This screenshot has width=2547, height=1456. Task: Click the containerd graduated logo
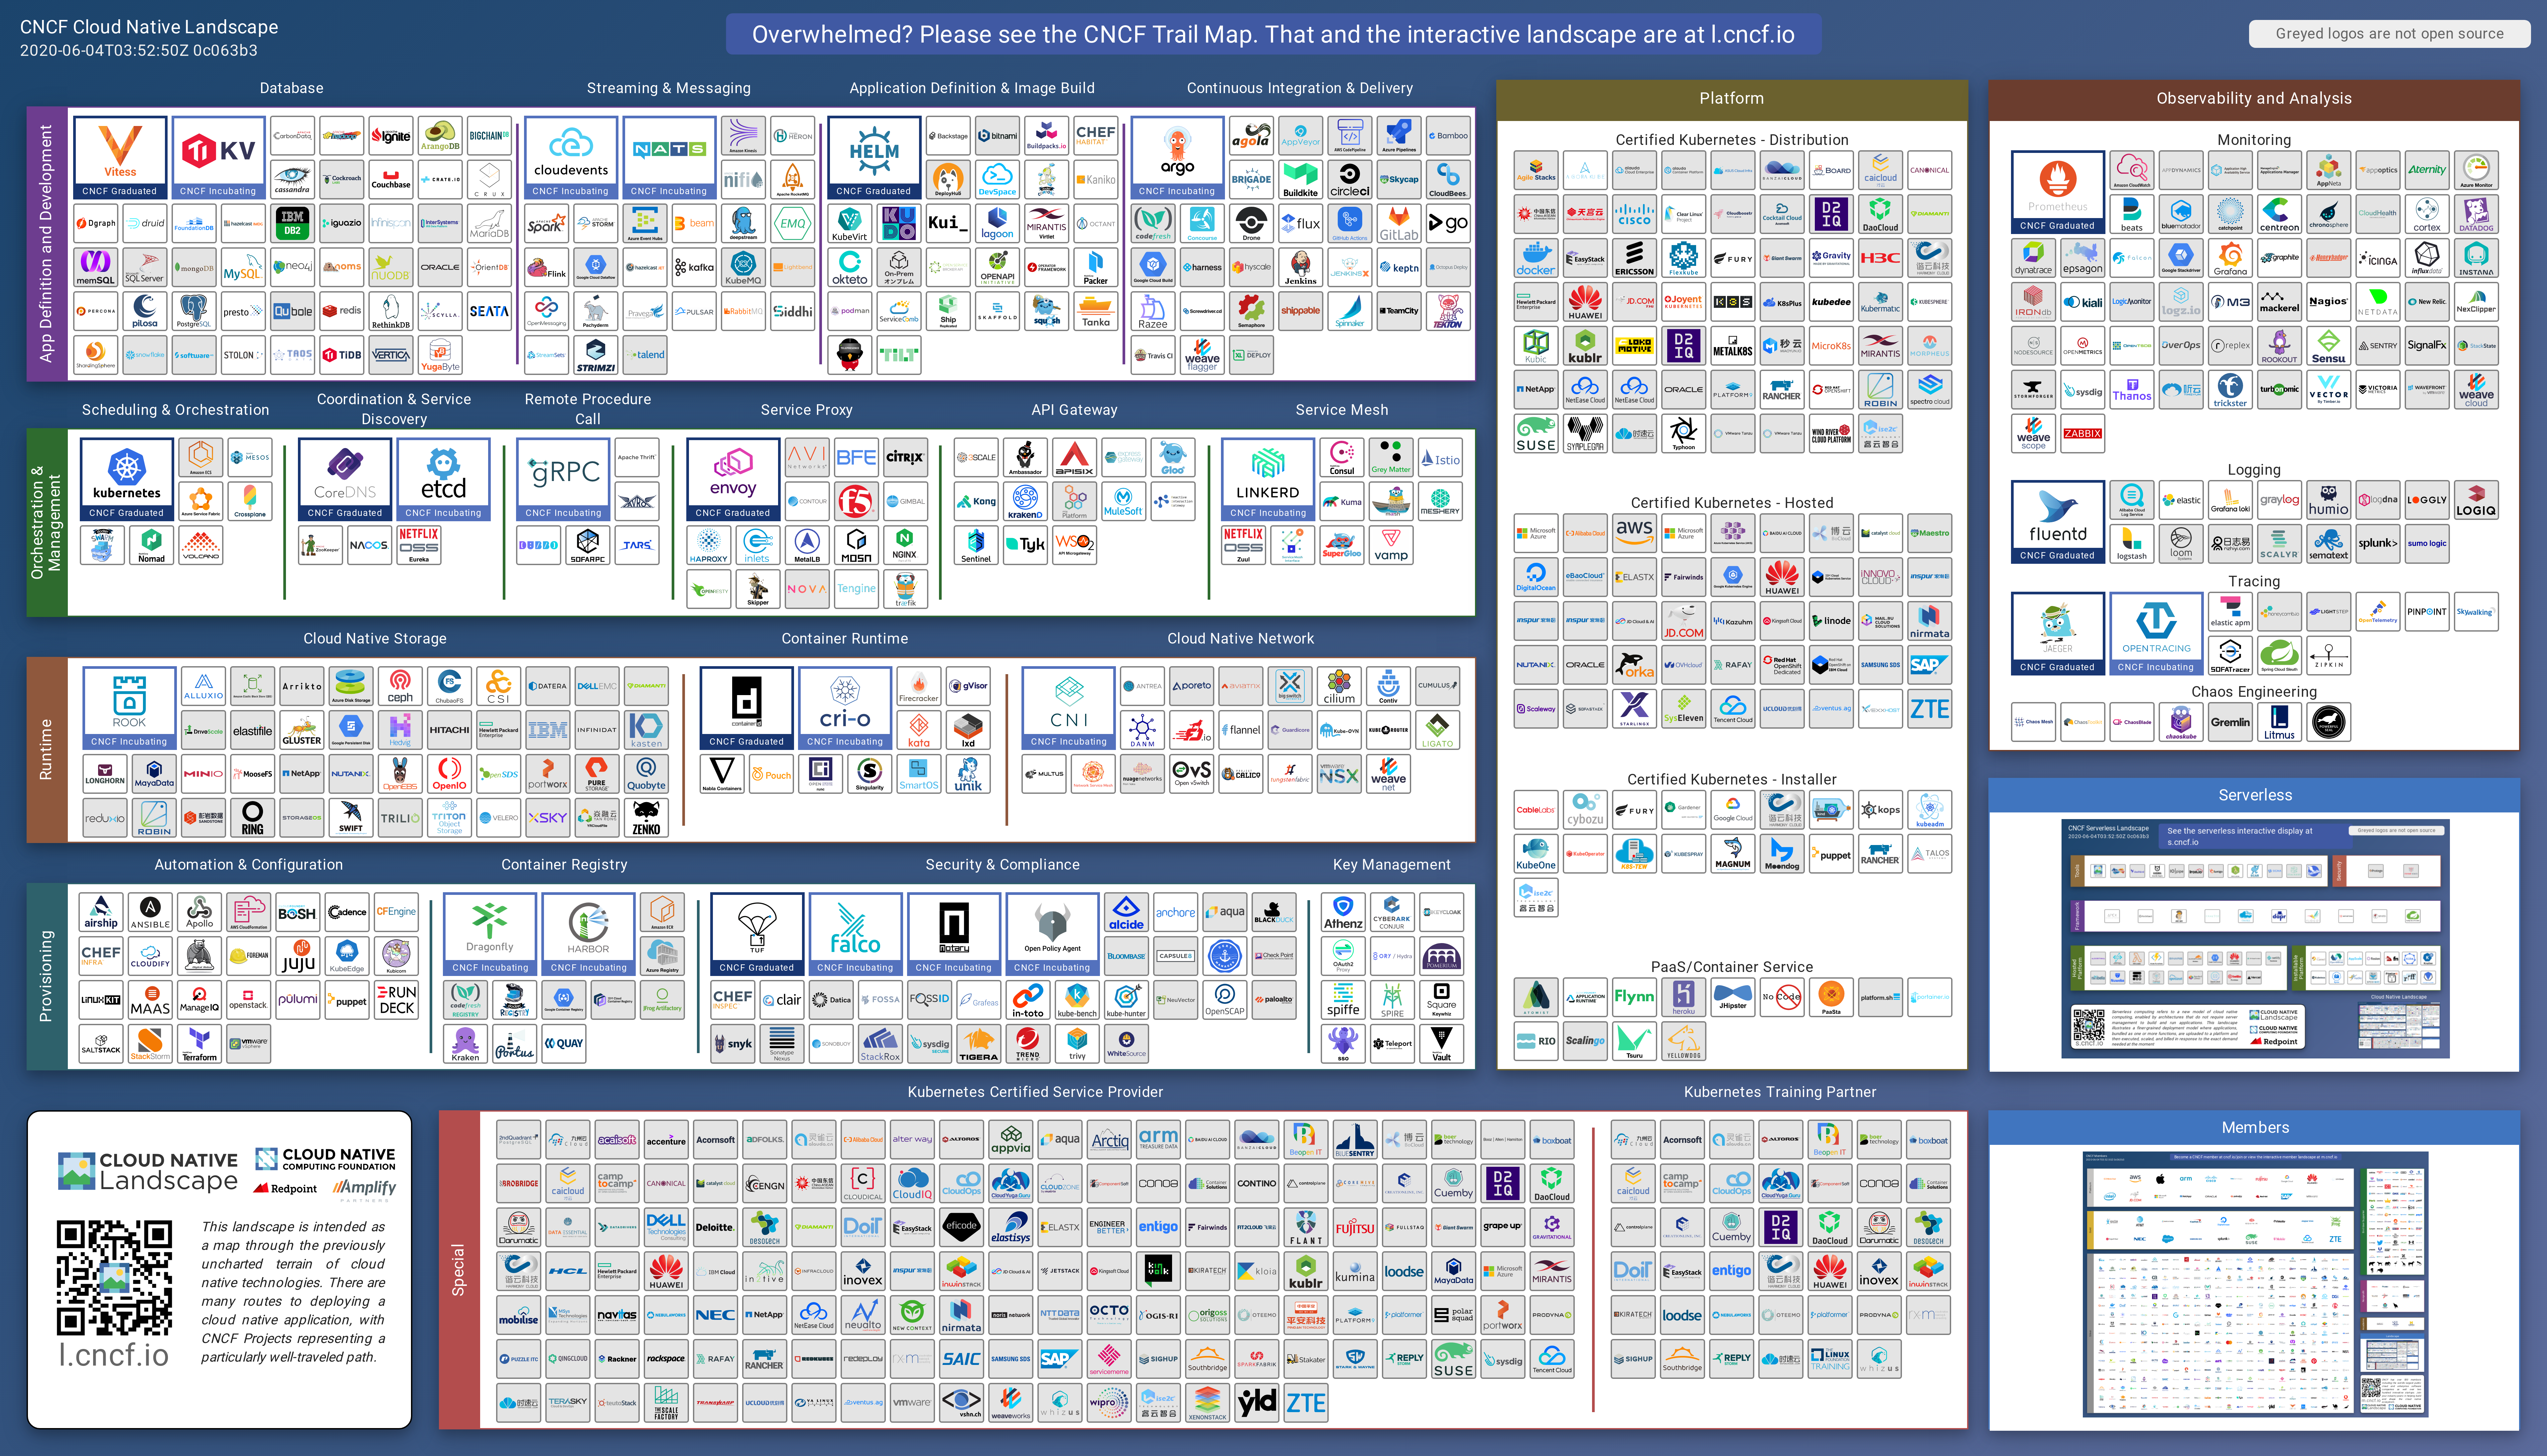pyautogui.click(x=747, y=708)
